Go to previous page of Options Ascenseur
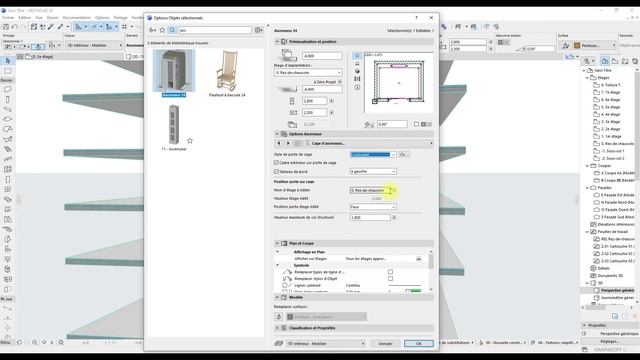The height and width of the screenshot is (360, 640). (x=279, y=143)
